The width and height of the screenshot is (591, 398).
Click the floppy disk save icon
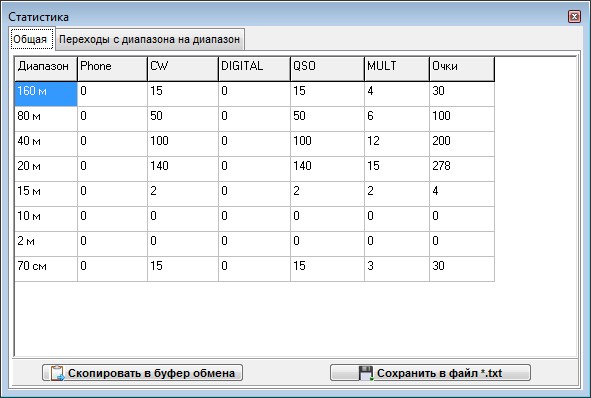(x=366, y=373)
